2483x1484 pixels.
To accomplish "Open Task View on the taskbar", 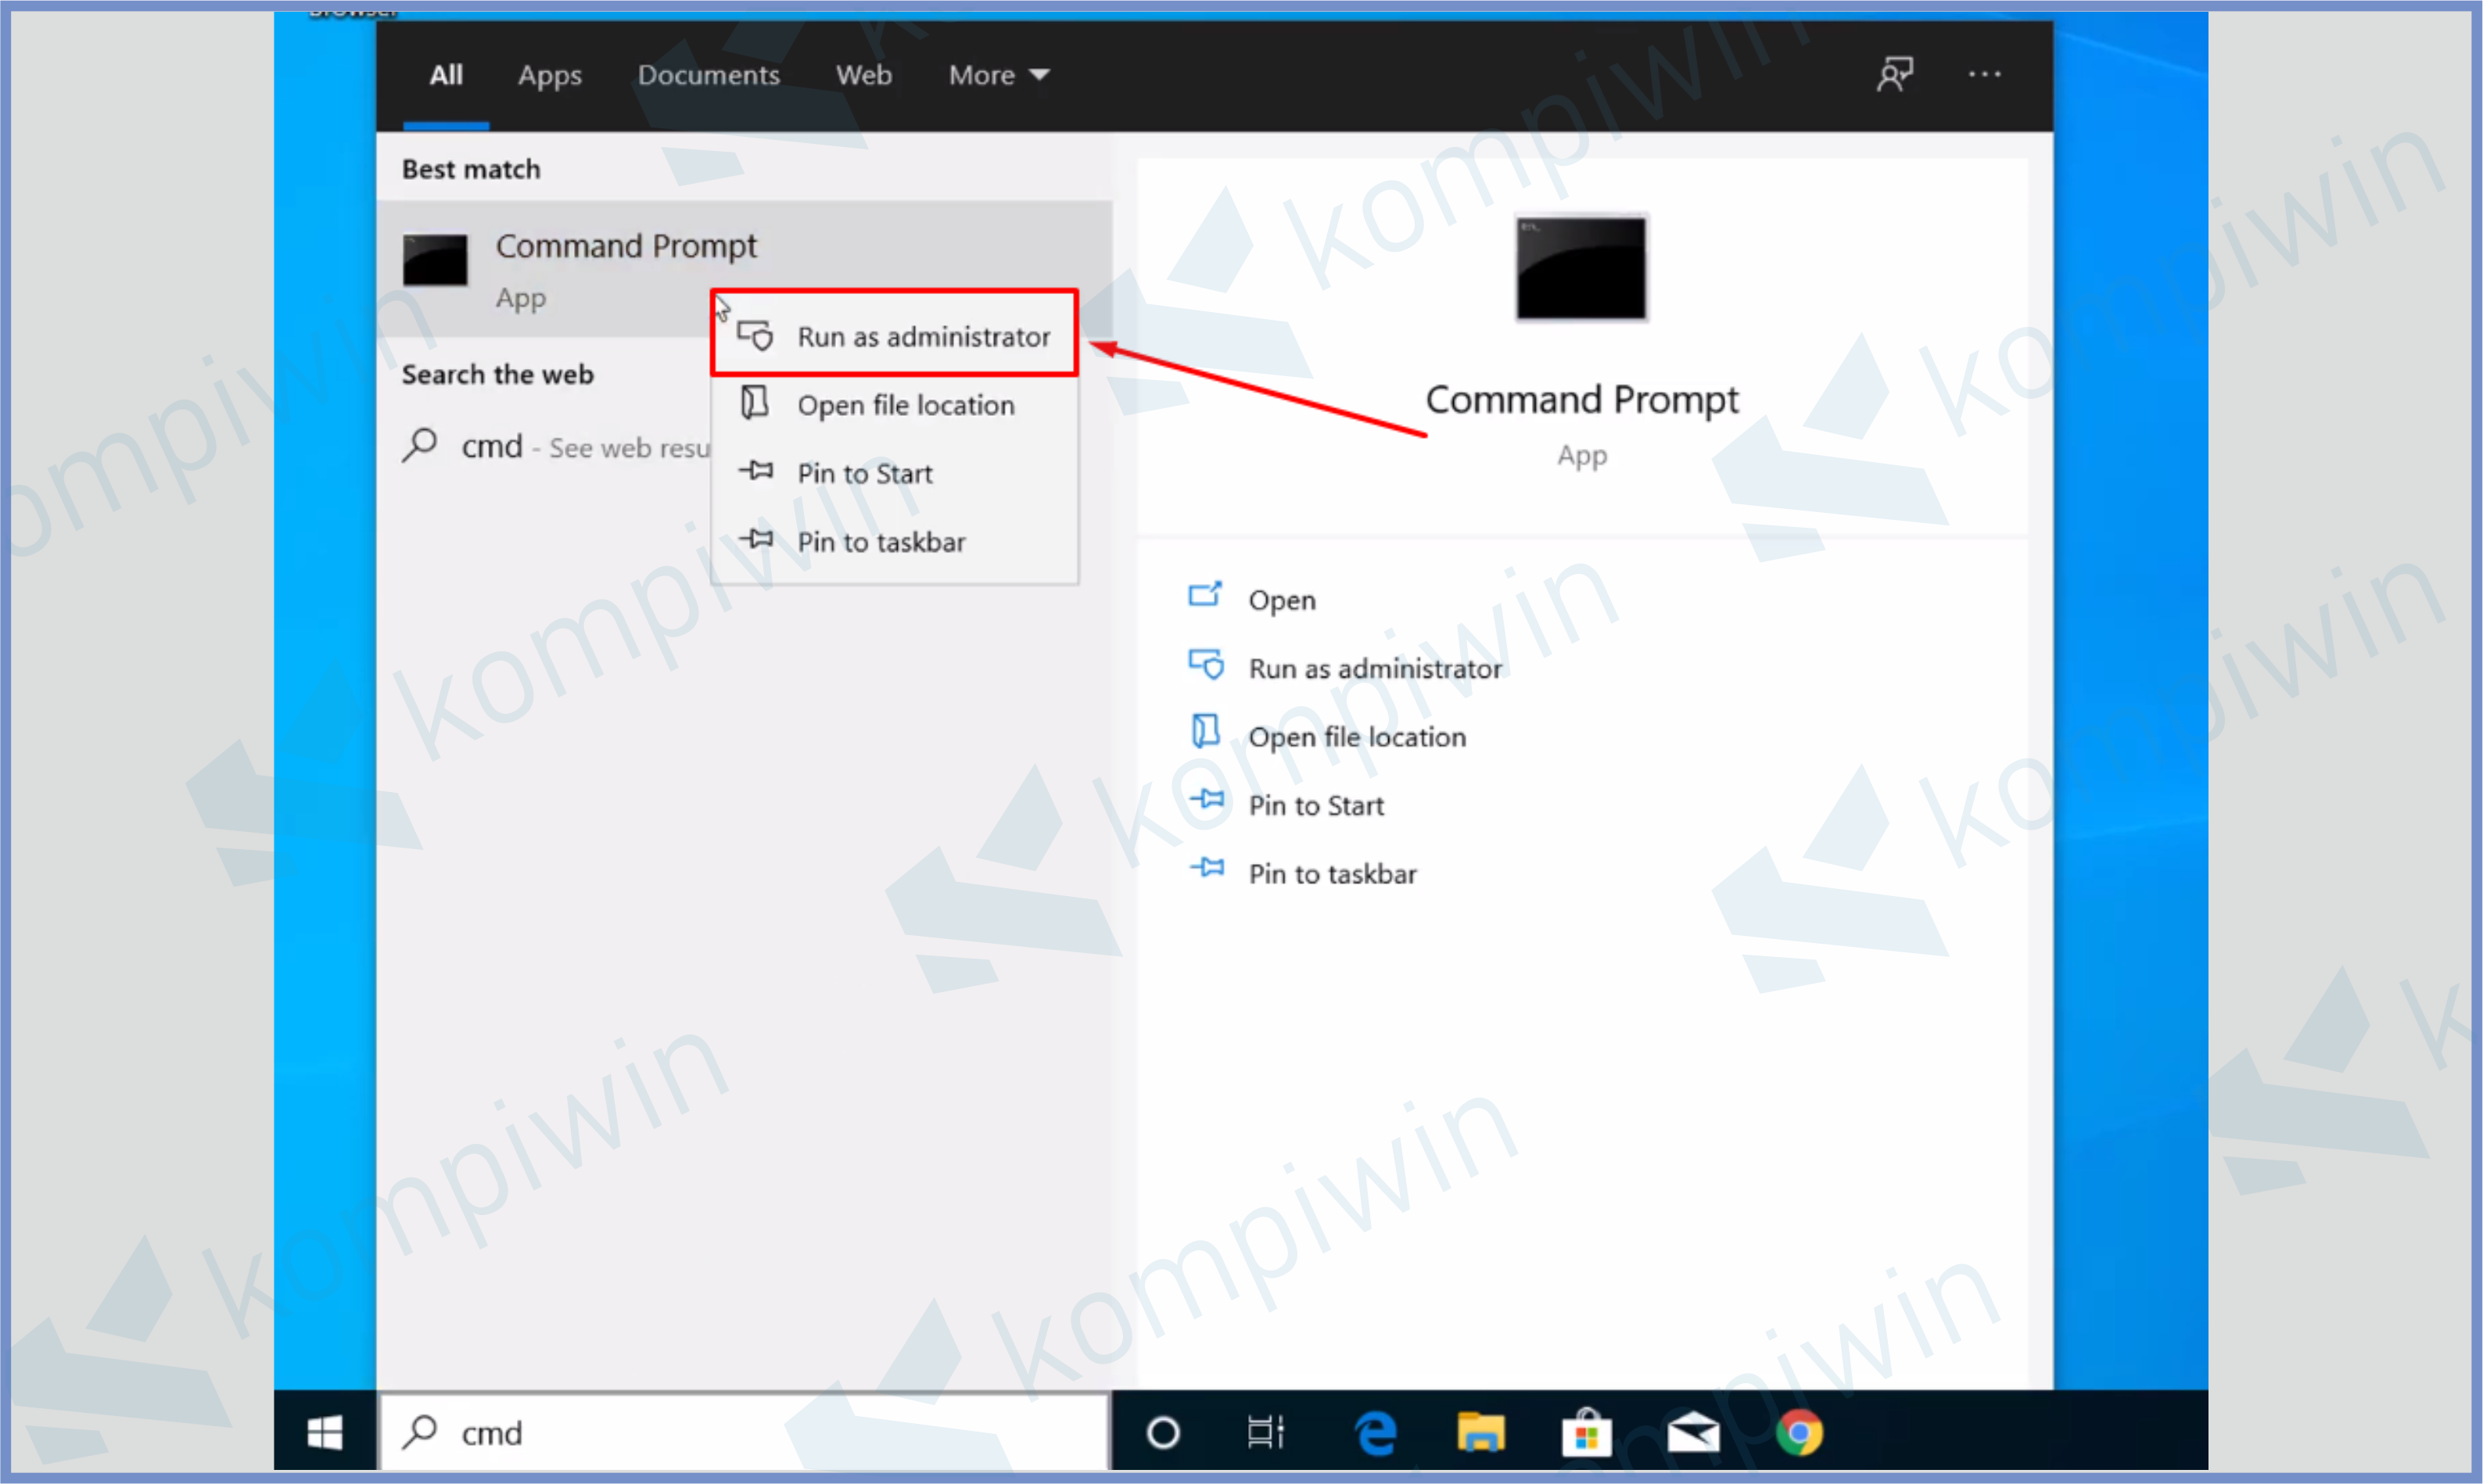I will pyautogui.click(x=1266, y=1432).
